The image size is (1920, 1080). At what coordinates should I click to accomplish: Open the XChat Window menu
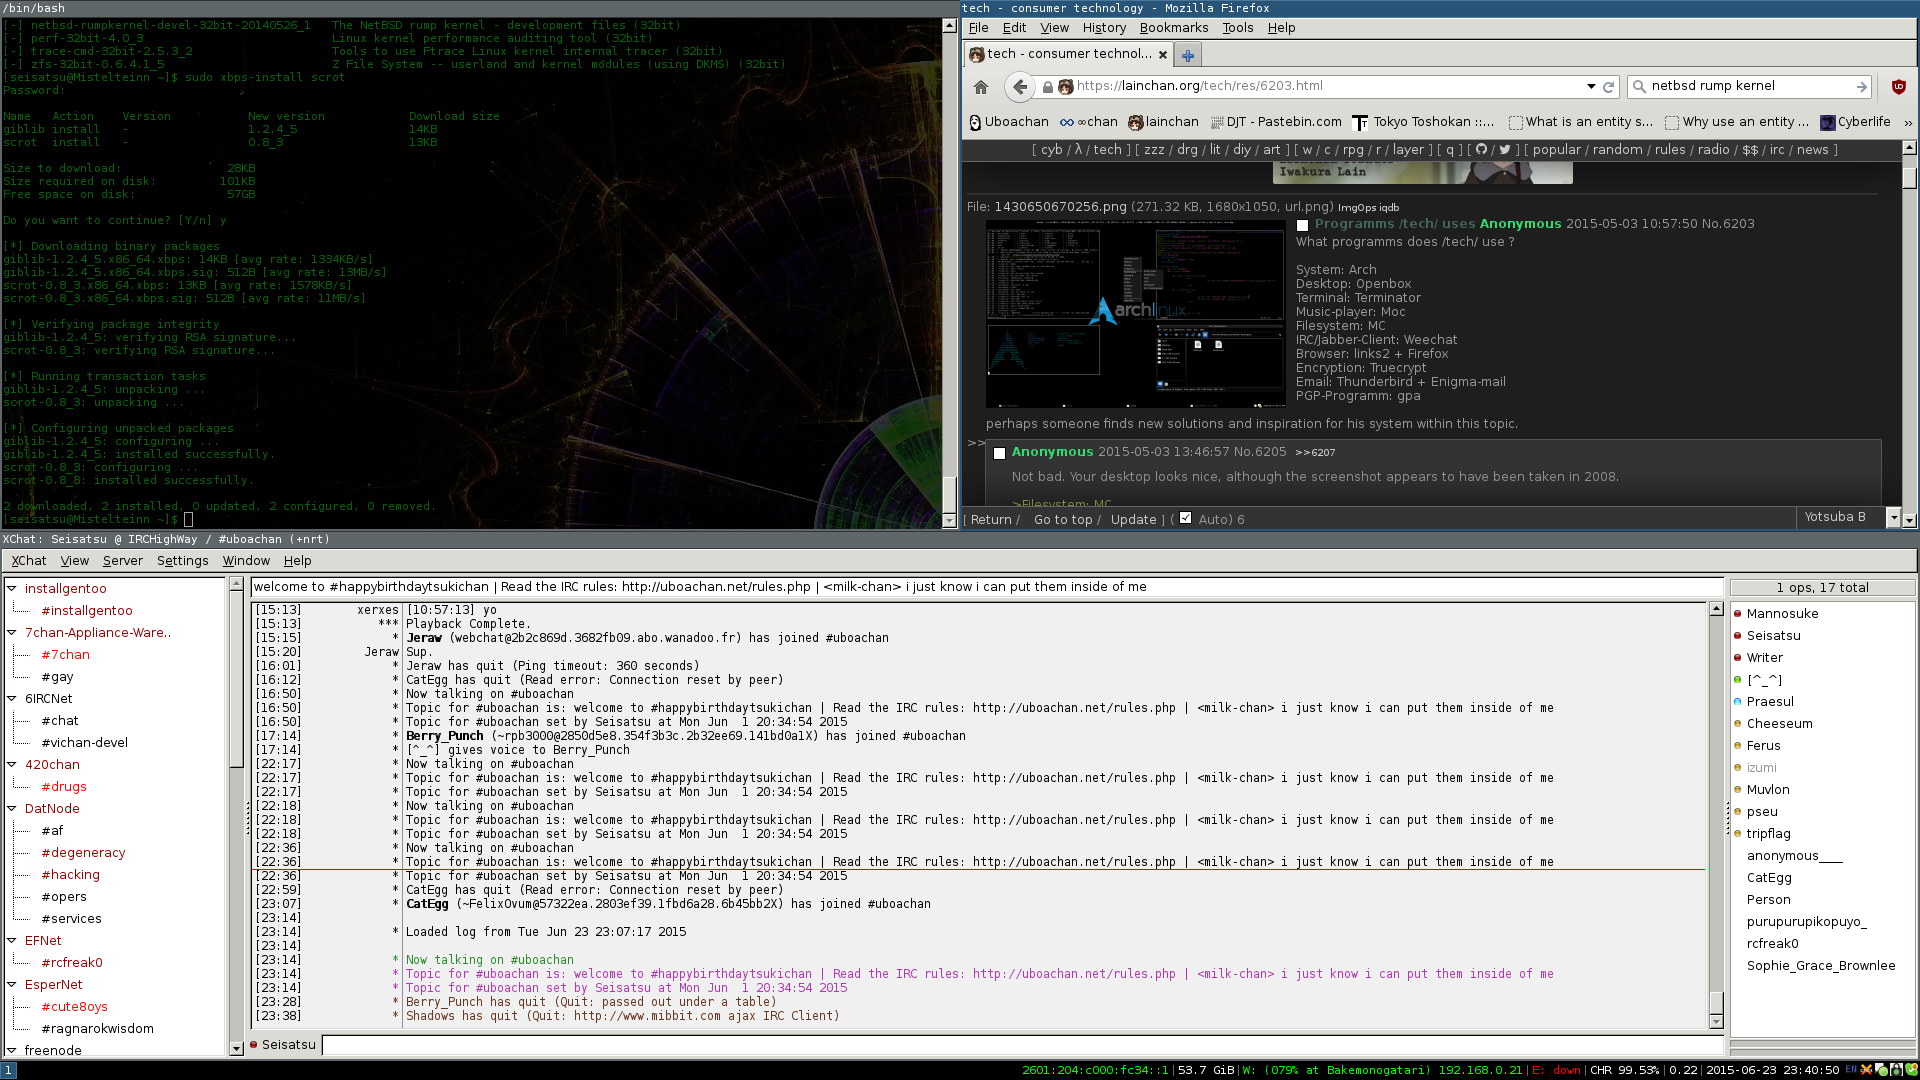(x=246, y=561)
